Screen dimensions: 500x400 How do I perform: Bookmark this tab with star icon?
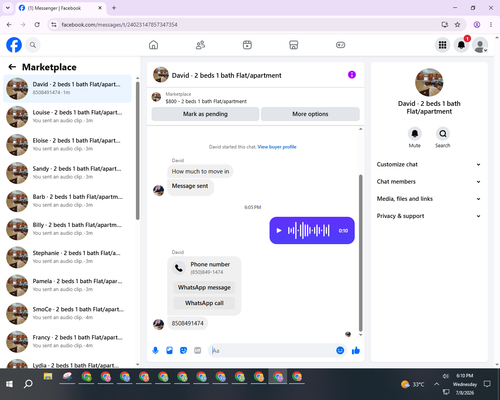(457, 25)
